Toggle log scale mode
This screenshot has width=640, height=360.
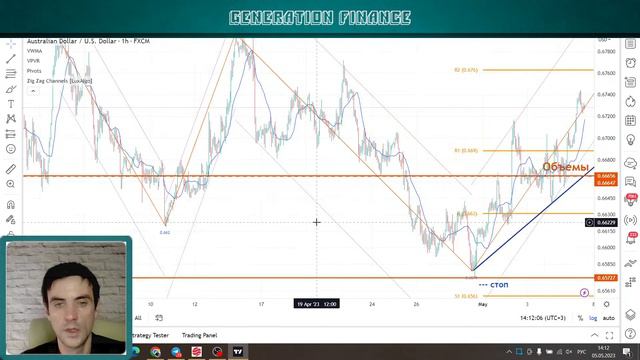tap(593, 318)
